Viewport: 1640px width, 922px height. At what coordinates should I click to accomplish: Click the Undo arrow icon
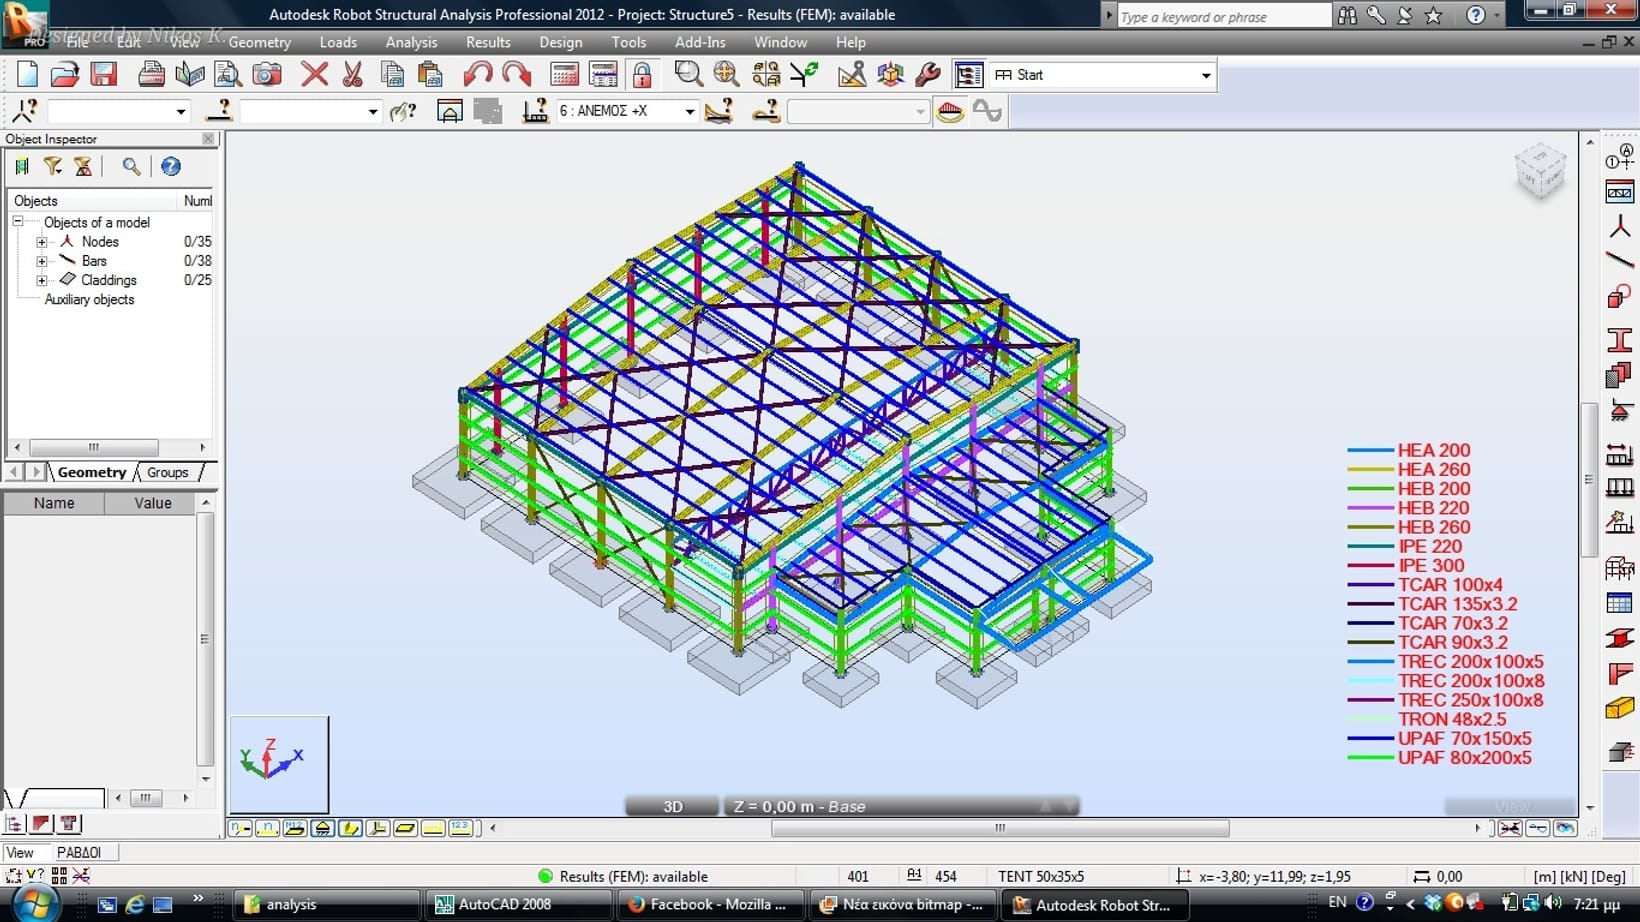pos(477,75)
